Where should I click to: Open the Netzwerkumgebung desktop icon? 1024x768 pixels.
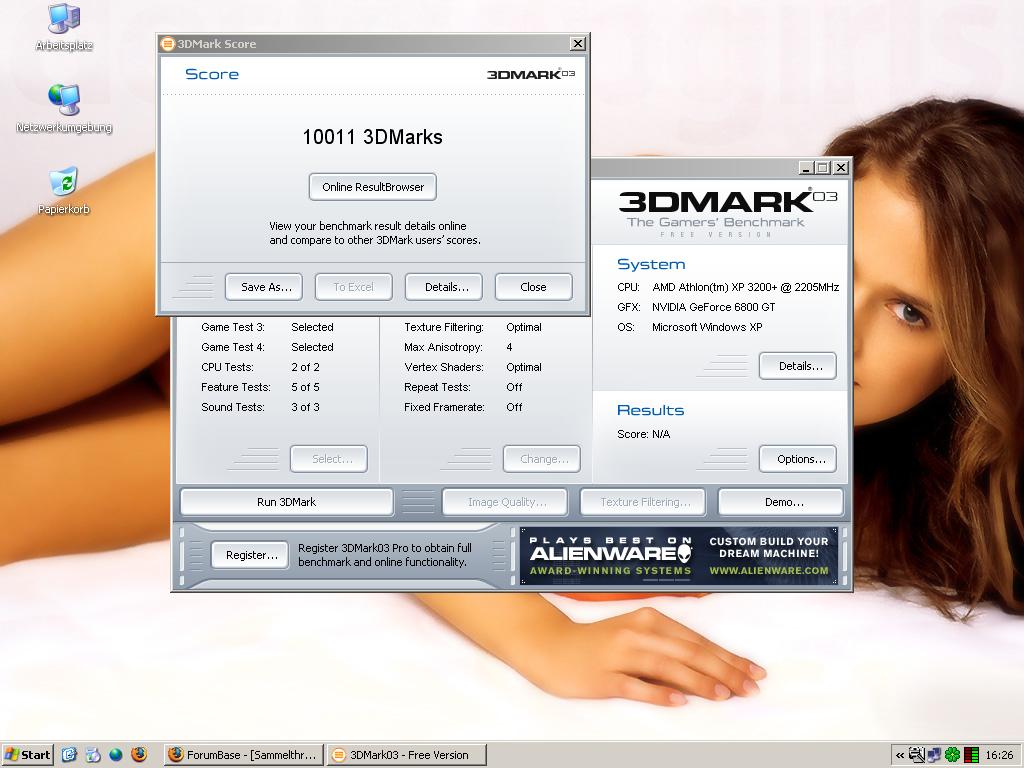click(64, 108)
